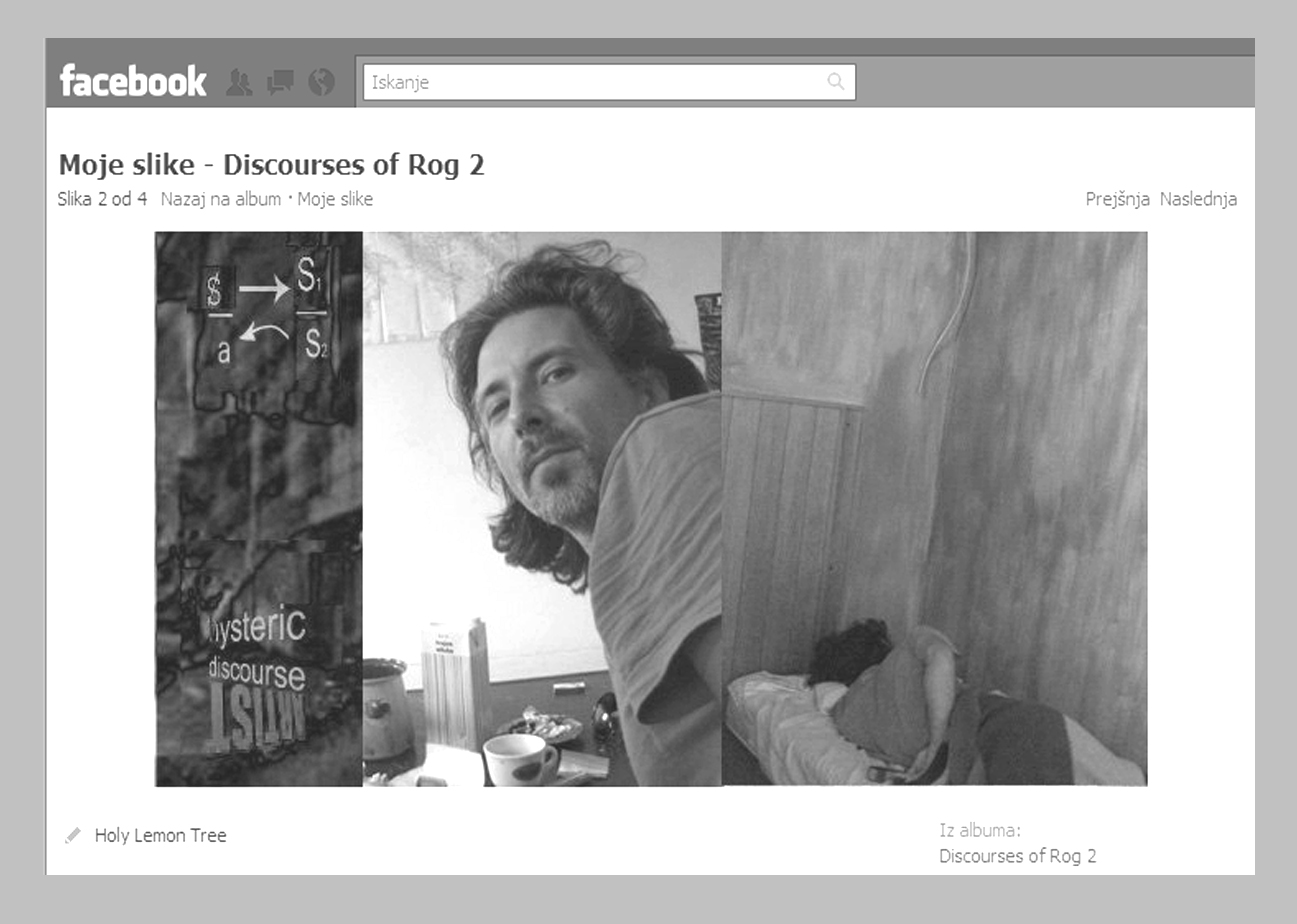This screenshot has width=1297, height=924.
Task: Open the Moje slike link
Action: click(335, 199)
